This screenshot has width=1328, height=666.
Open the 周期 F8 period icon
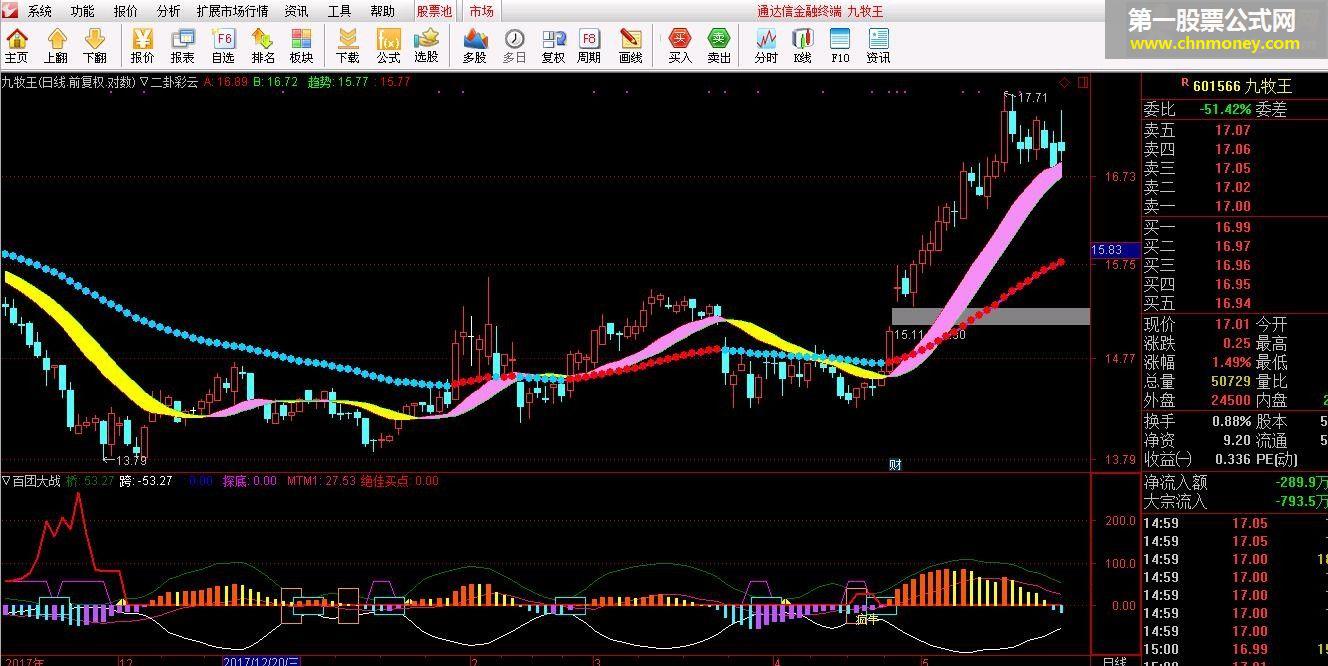click(589, 46)
